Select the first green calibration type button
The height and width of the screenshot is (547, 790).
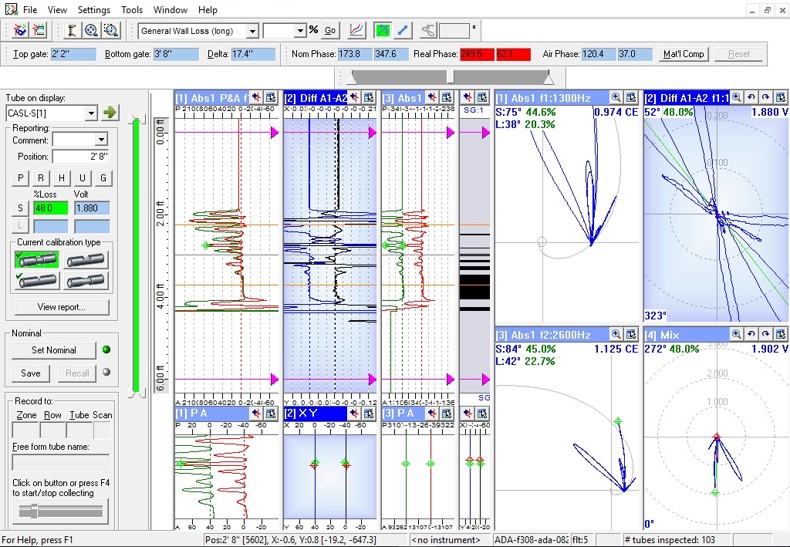point(36,259)
